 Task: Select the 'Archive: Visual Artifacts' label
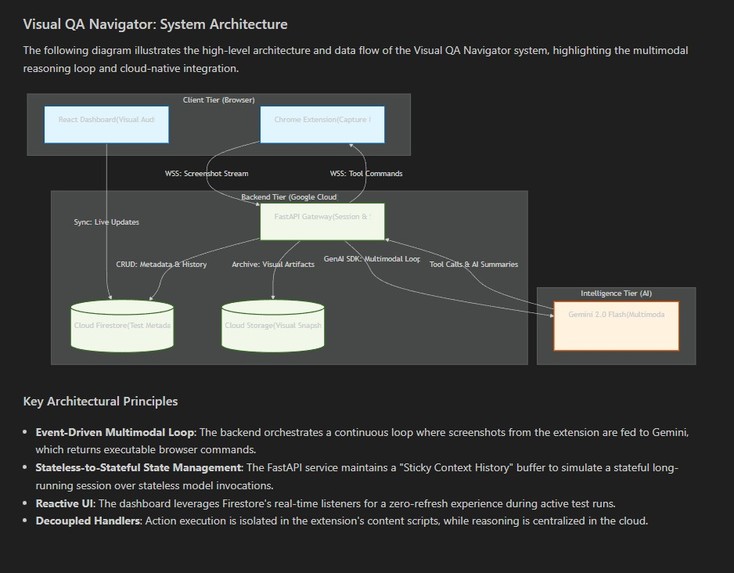coord(273,264)
